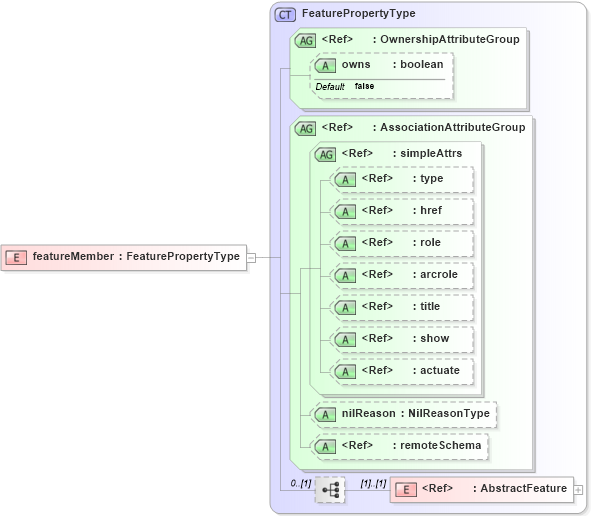Collapse the featureMember element node
592x516 pixels.
(251, 258)
